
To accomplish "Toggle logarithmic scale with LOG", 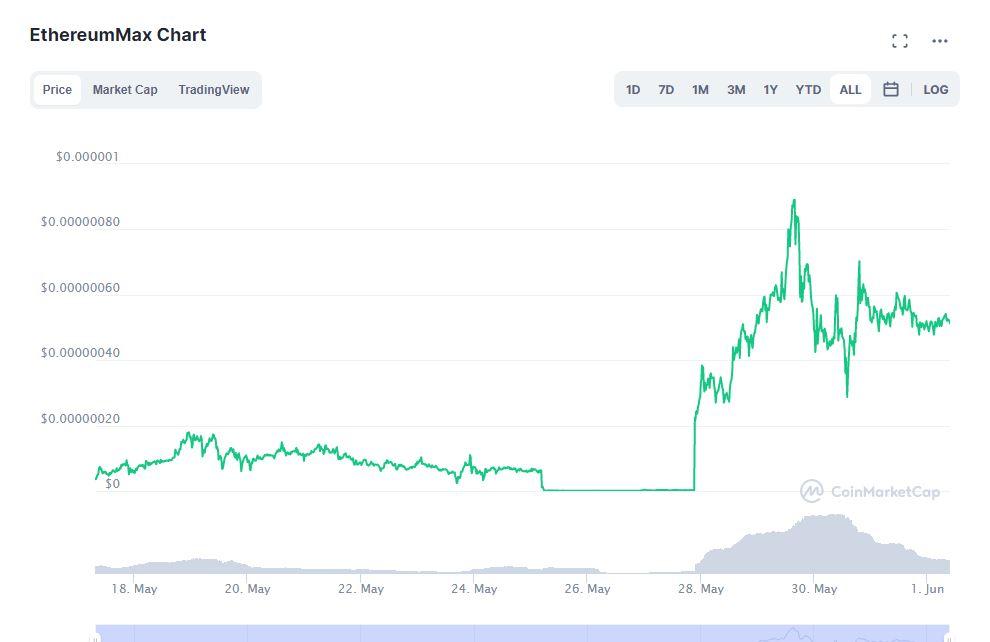I will [x=935, y=89].
